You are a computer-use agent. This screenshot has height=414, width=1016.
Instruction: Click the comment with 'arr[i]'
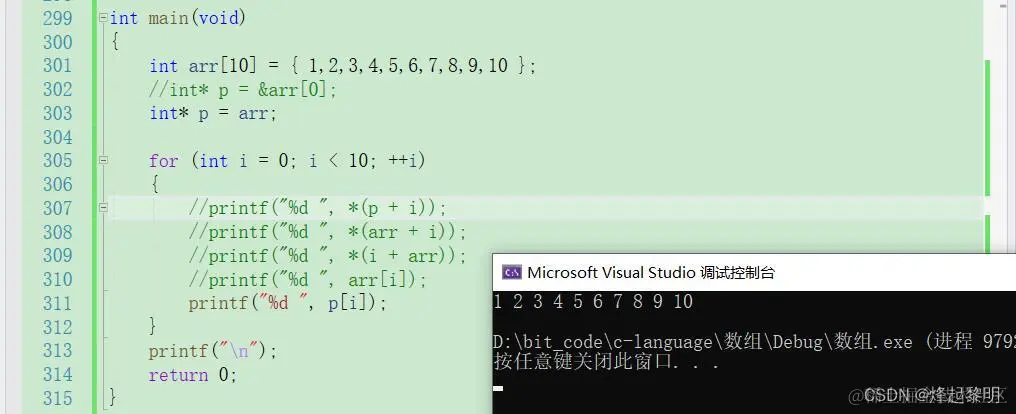(308, 279)
